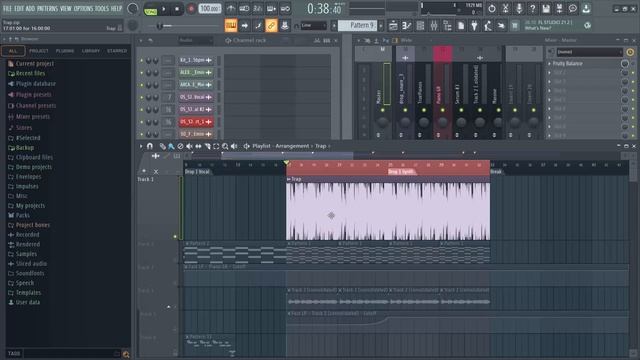Toggle the Fruity Balance slot enable knob
Viewport: 640px width, 360px height.
624,64
